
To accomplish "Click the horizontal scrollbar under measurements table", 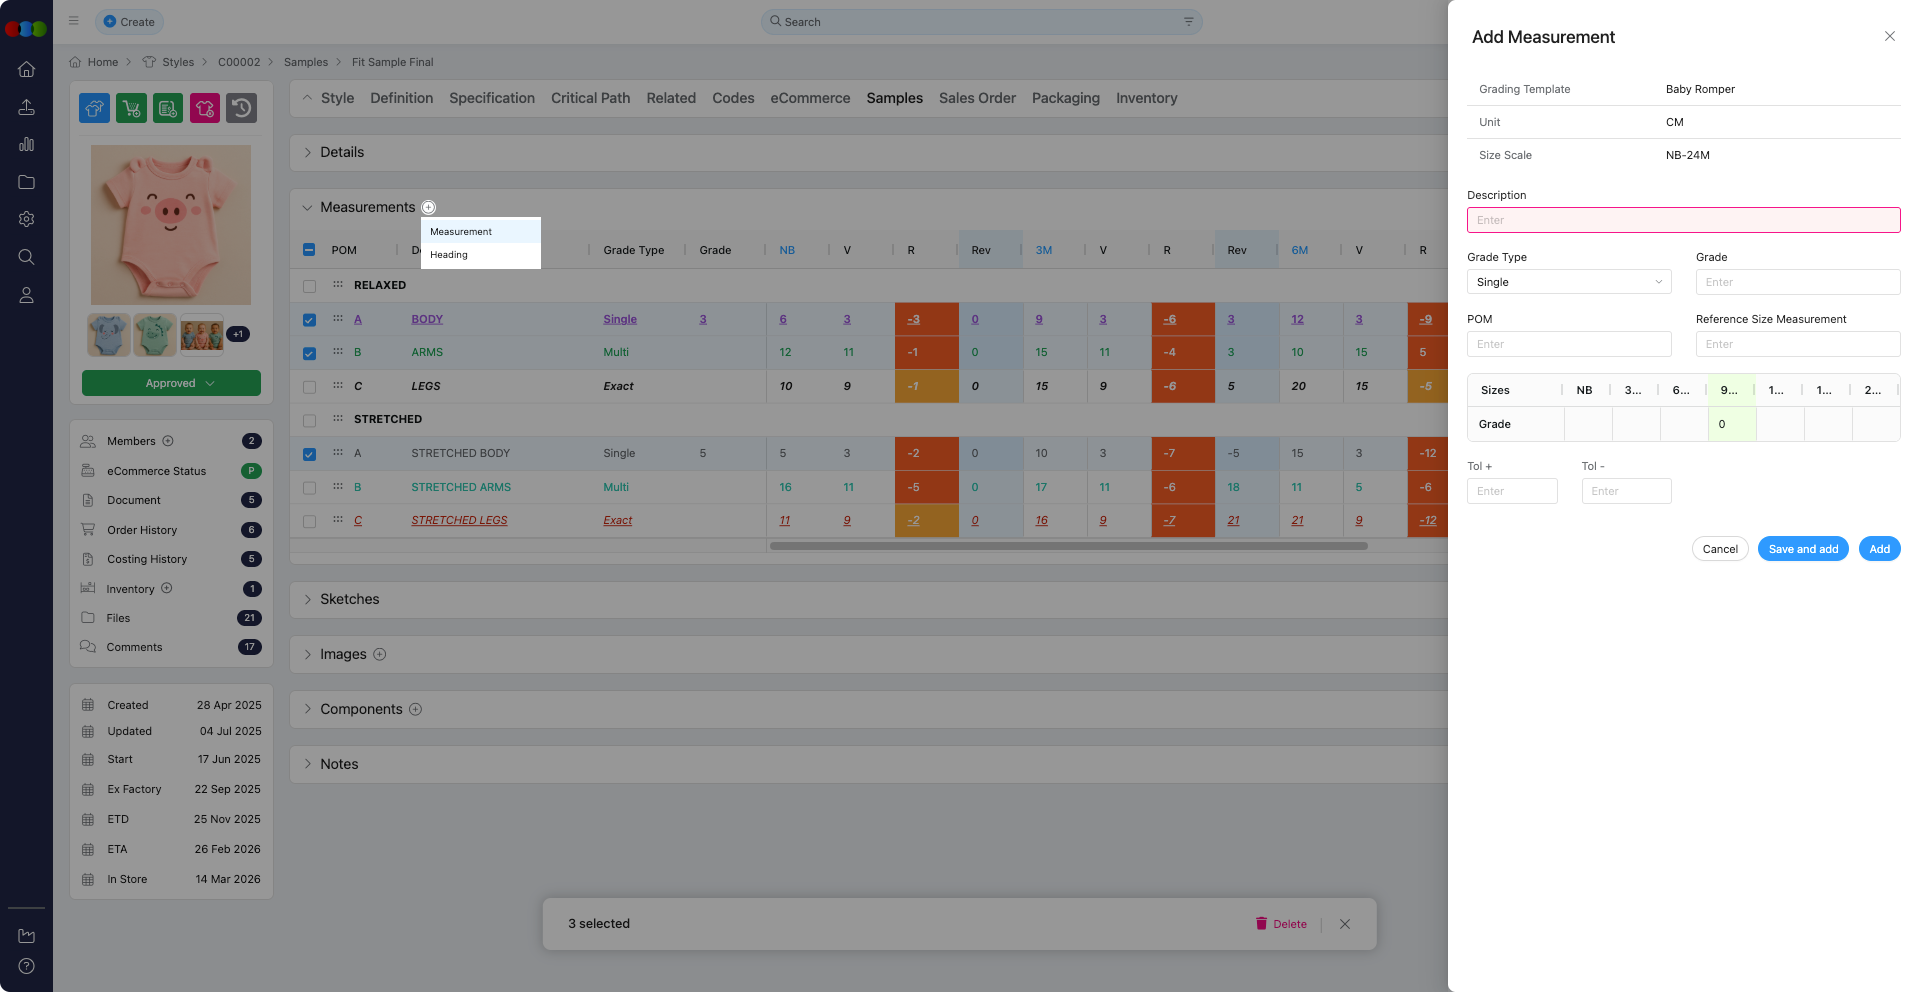I will tap(1068, 546).
